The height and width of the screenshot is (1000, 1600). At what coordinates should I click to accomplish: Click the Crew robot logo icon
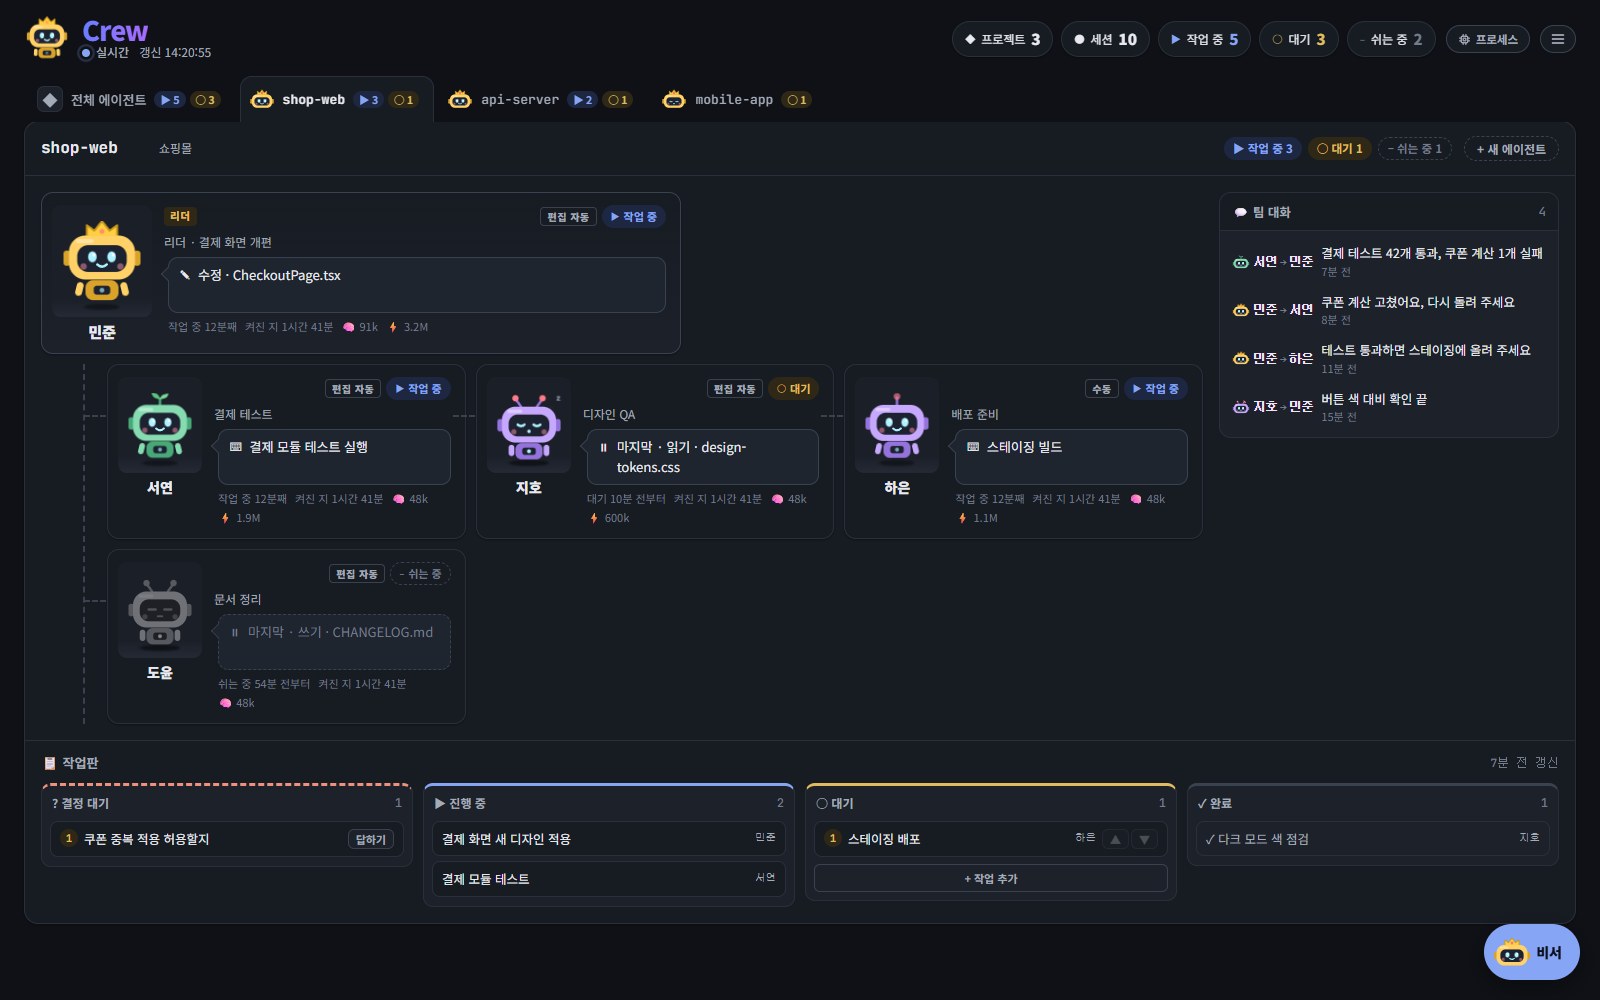coord(46,38)
